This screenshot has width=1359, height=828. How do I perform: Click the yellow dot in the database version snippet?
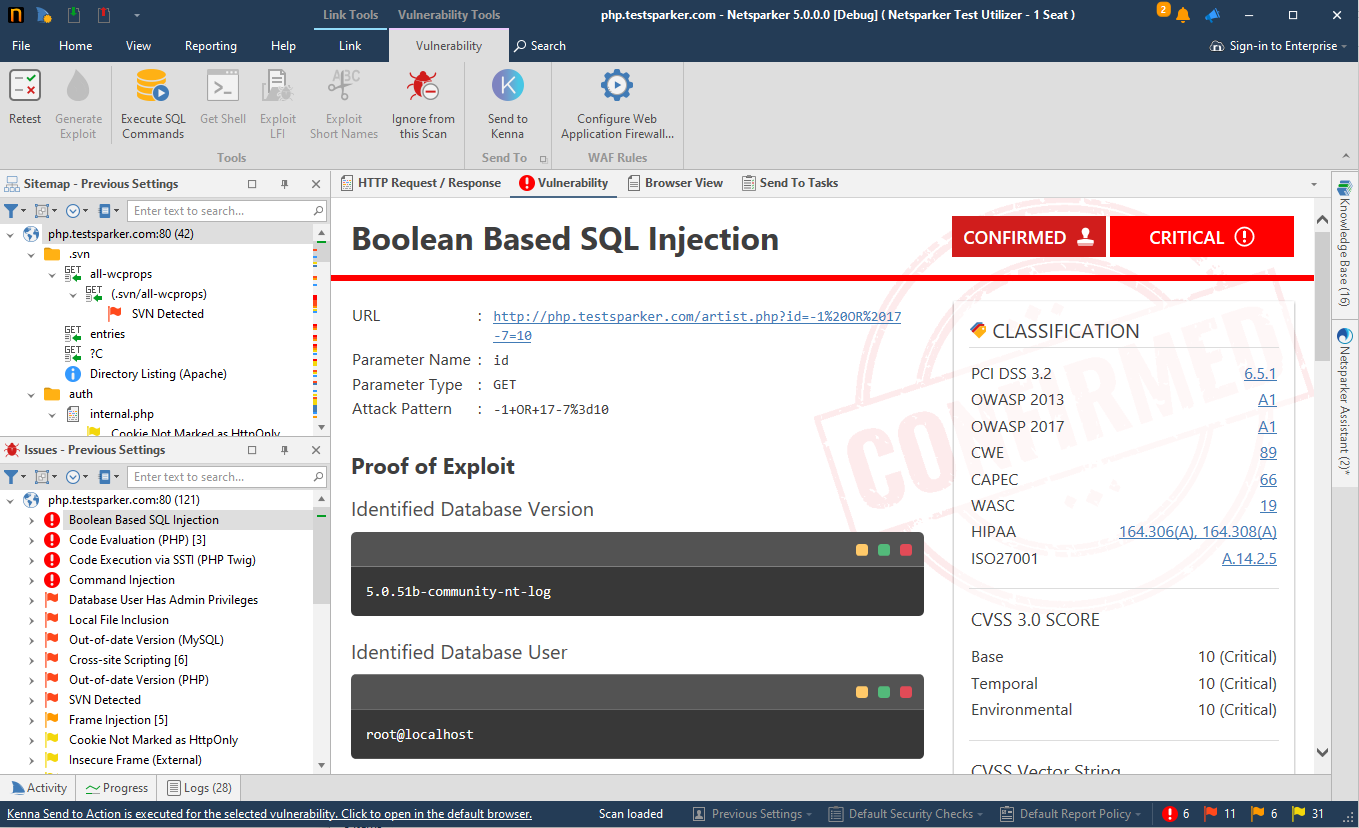861,549
